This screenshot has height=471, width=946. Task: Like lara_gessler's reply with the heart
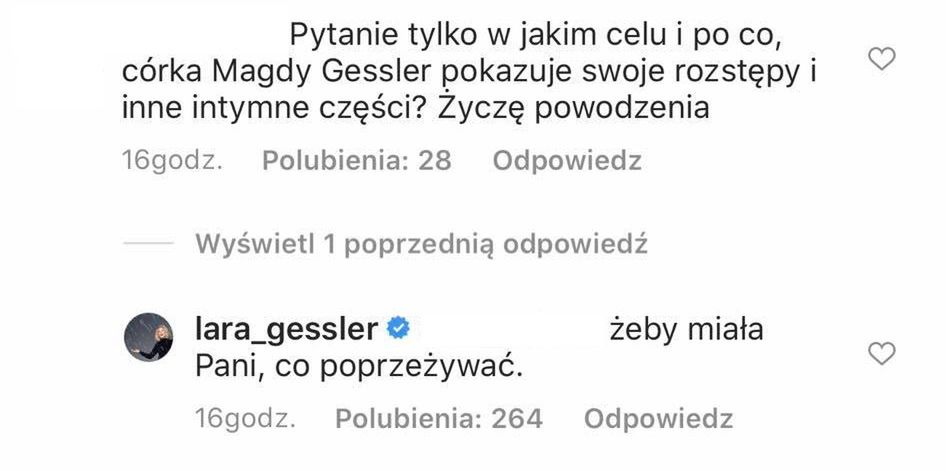(x=880, y=352)
